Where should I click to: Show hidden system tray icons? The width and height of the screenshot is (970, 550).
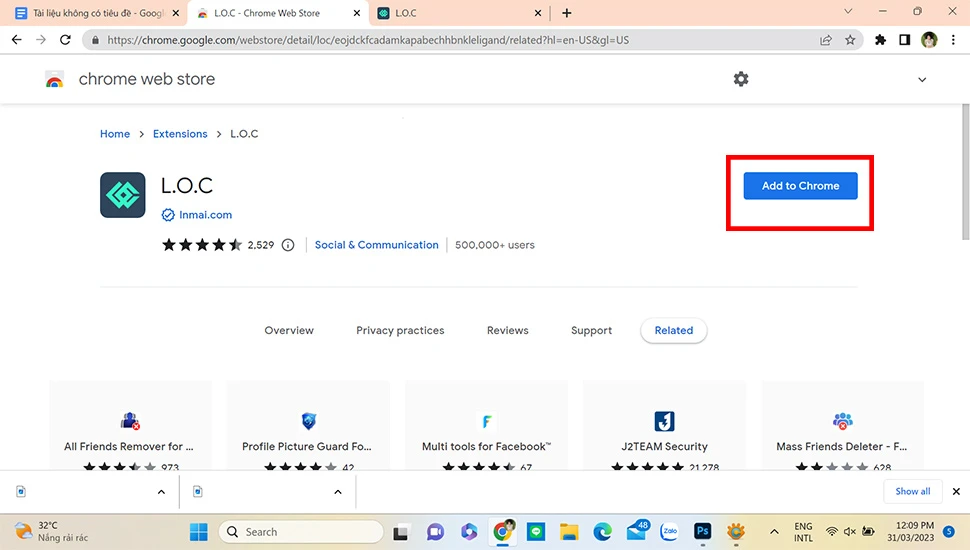point(774,531)
